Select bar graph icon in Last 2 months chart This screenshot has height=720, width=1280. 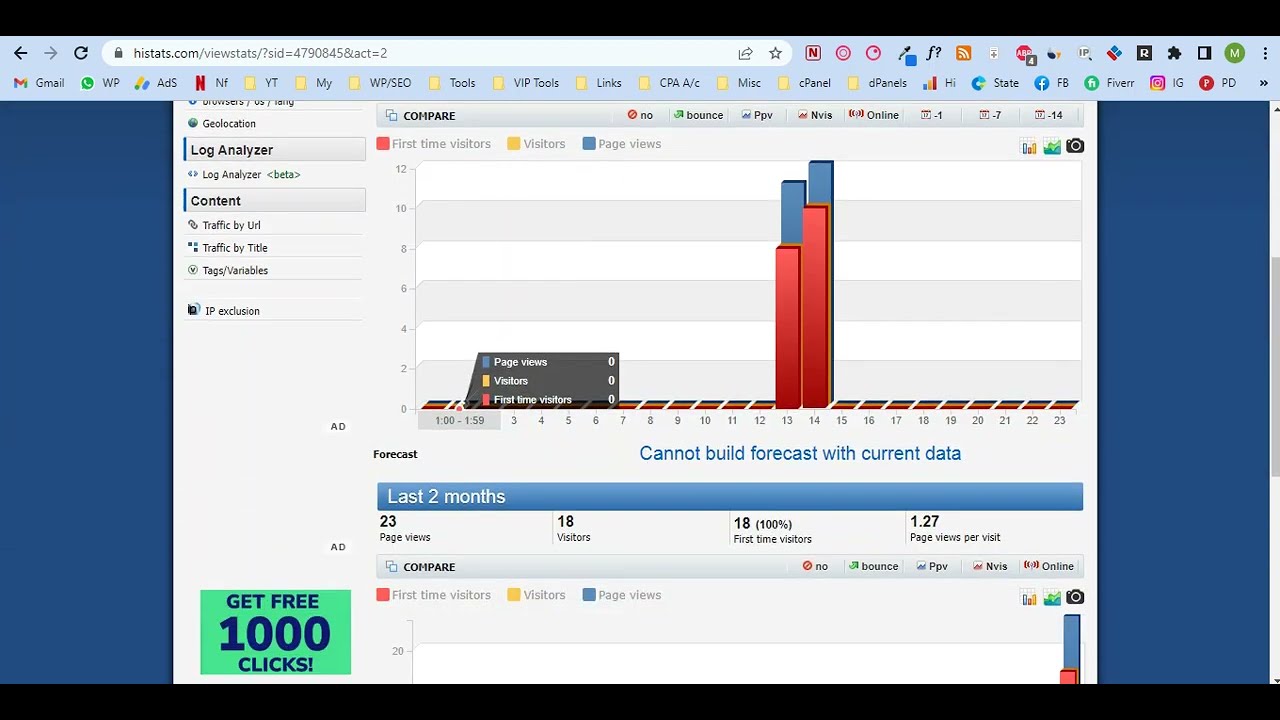pos(1029,598)
